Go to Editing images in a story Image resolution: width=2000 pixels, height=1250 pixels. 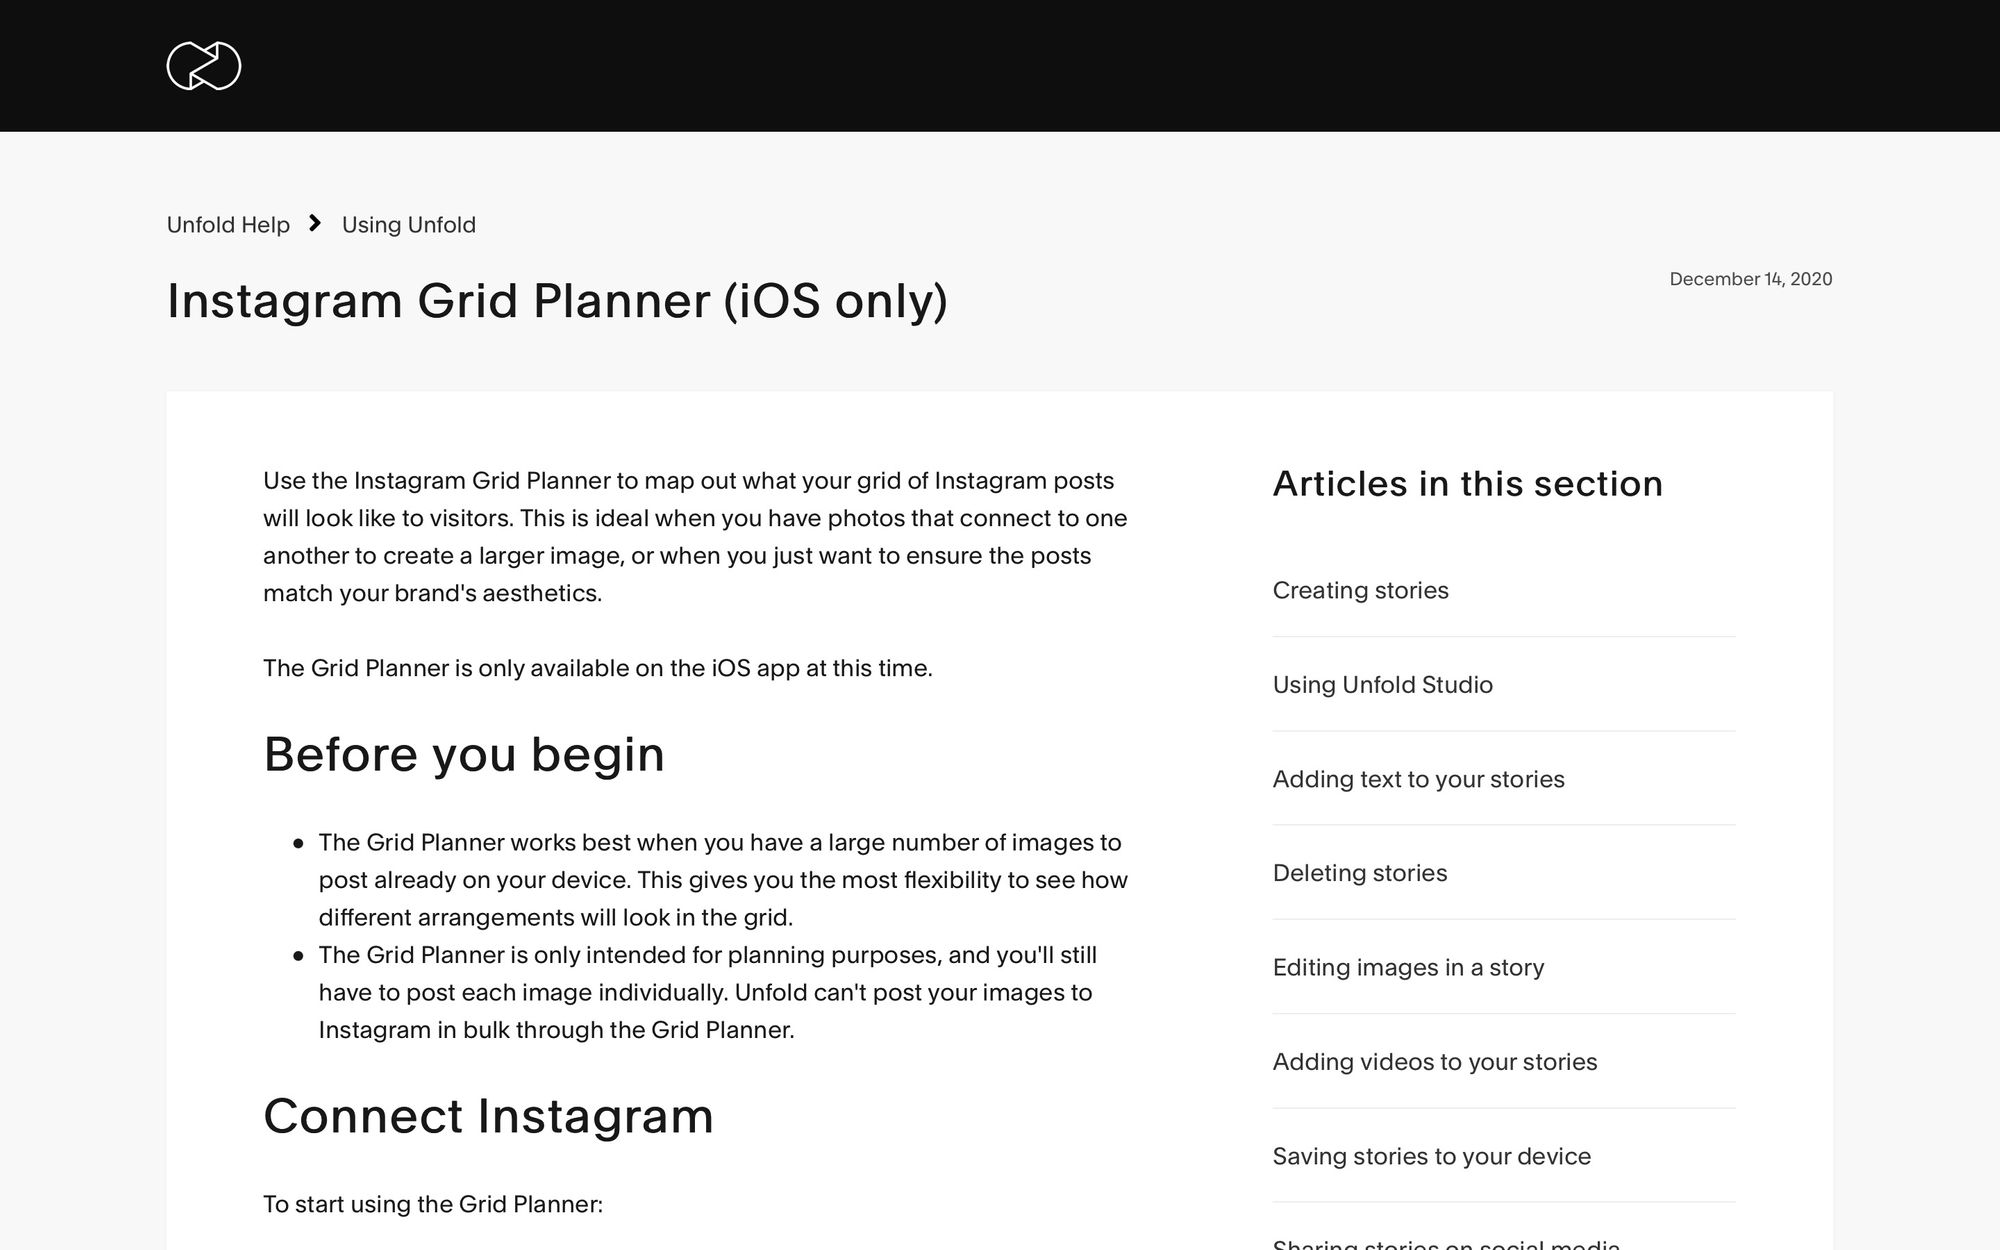tap(1408, 967)
